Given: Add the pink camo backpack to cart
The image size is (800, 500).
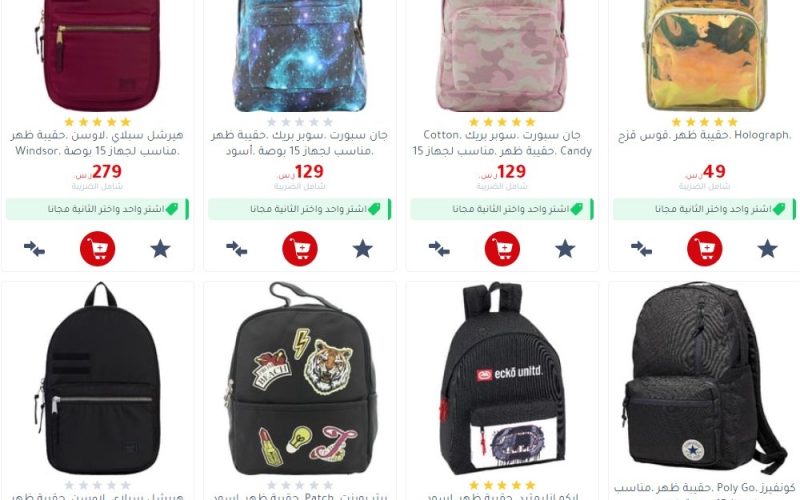Looking at the screenshot, I should coord(502,248).
